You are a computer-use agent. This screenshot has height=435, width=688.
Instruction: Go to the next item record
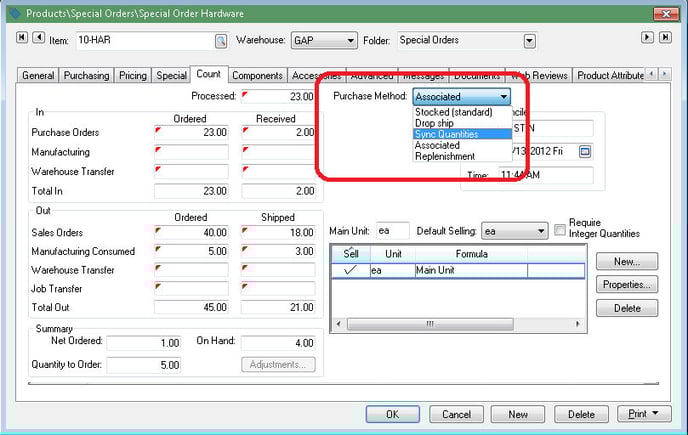649,37
